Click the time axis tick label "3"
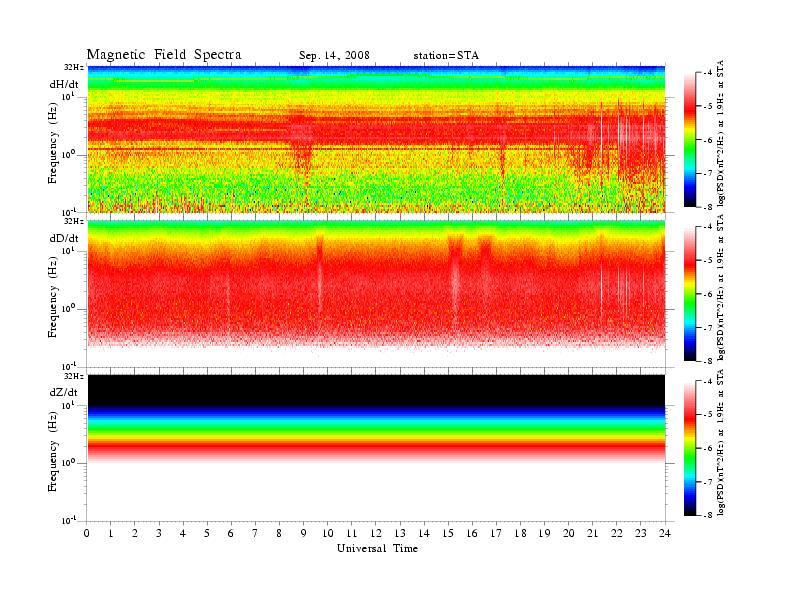792x612 pixels. (159, 533)
